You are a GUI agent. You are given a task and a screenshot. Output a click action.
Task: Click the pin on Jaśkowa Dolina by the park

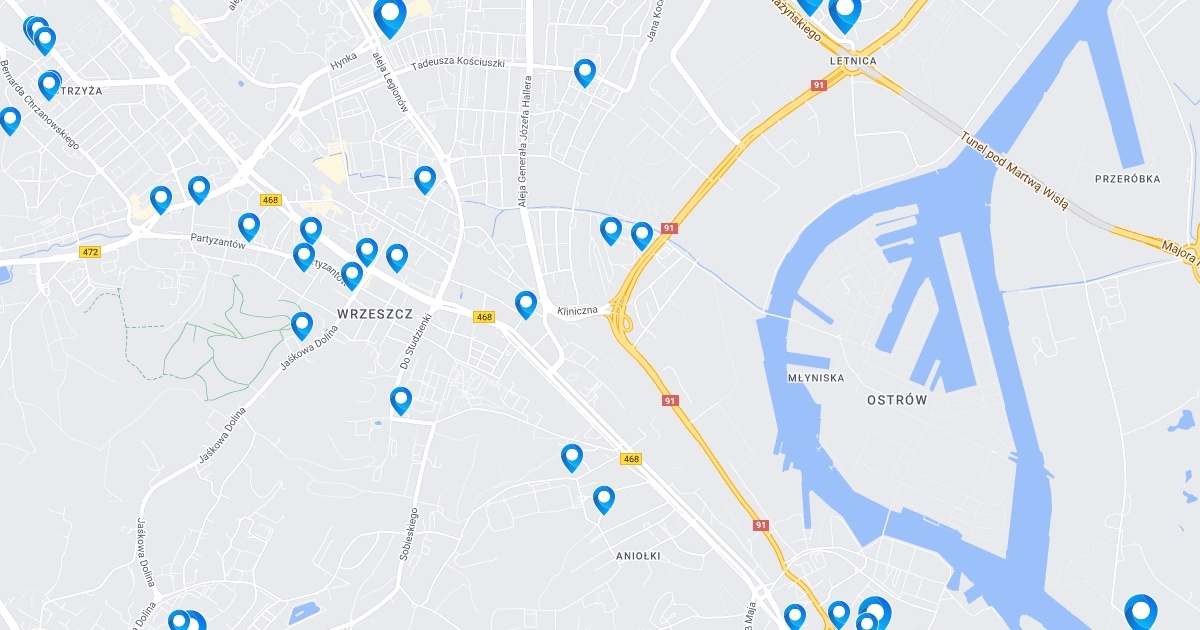coord(302,325)
